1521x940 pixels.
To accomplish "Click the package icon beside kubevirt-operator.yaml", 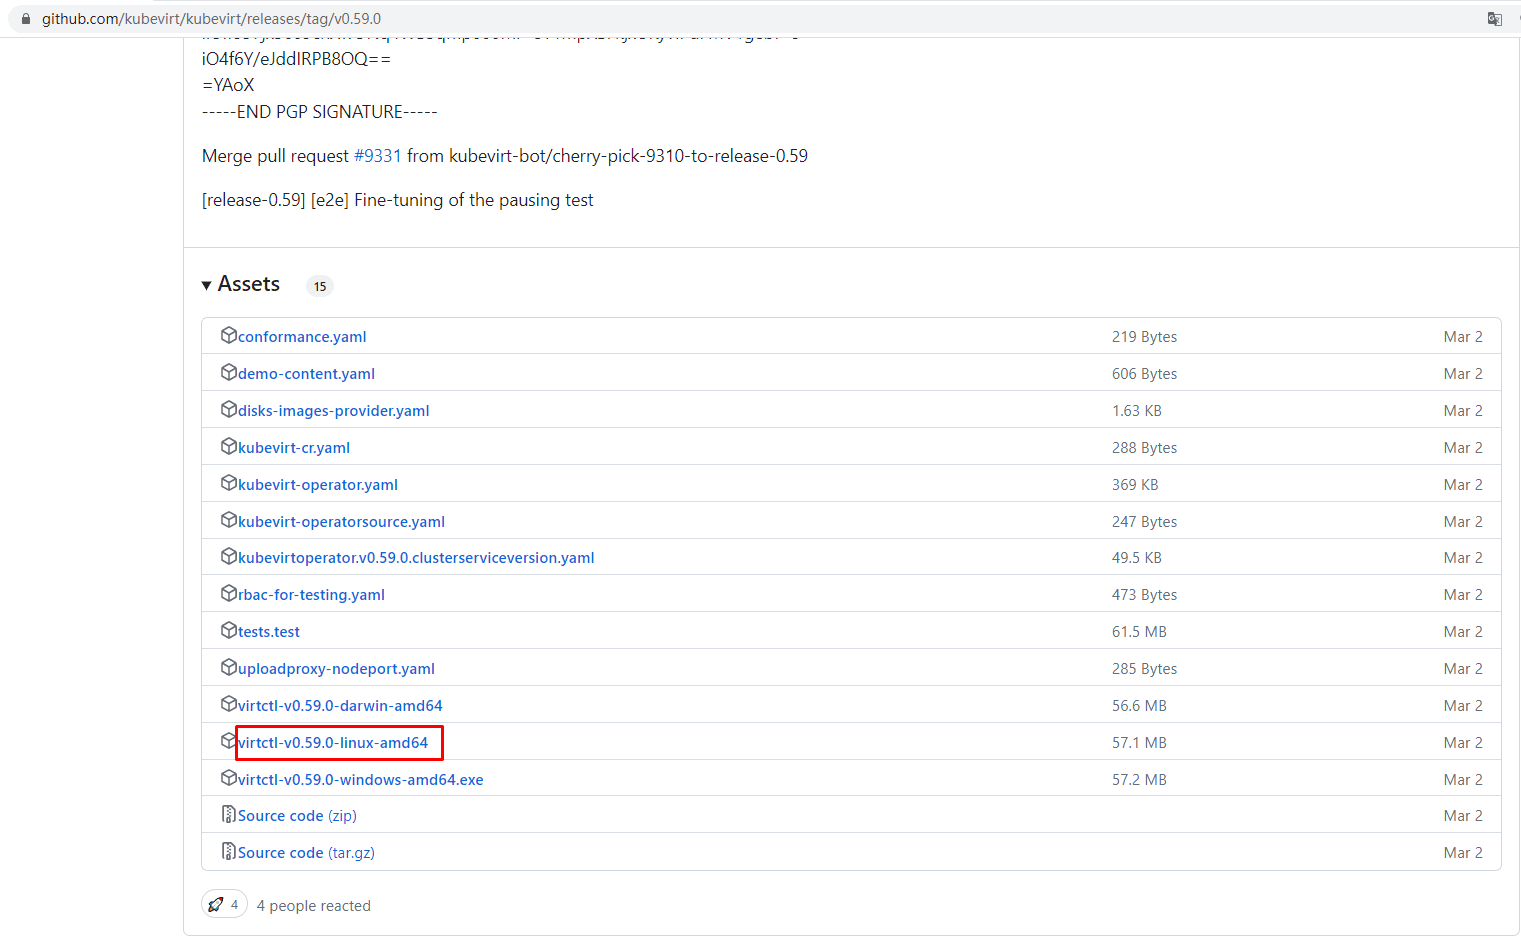I will [x=229, y=483].
